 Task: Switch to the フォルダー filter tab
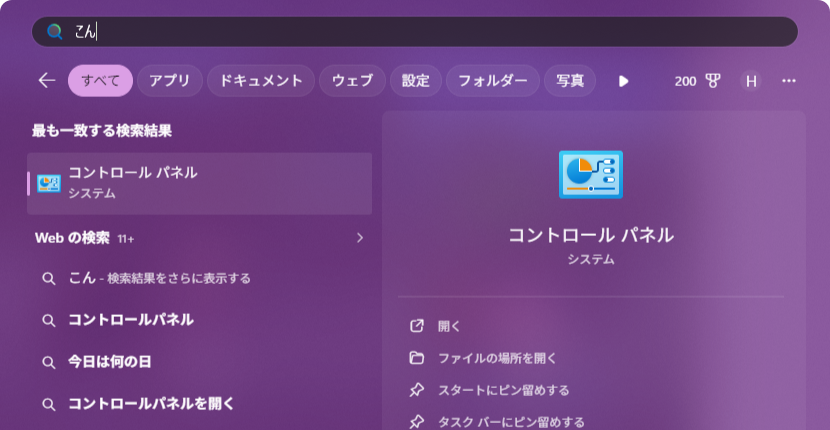tap(492, 81)
